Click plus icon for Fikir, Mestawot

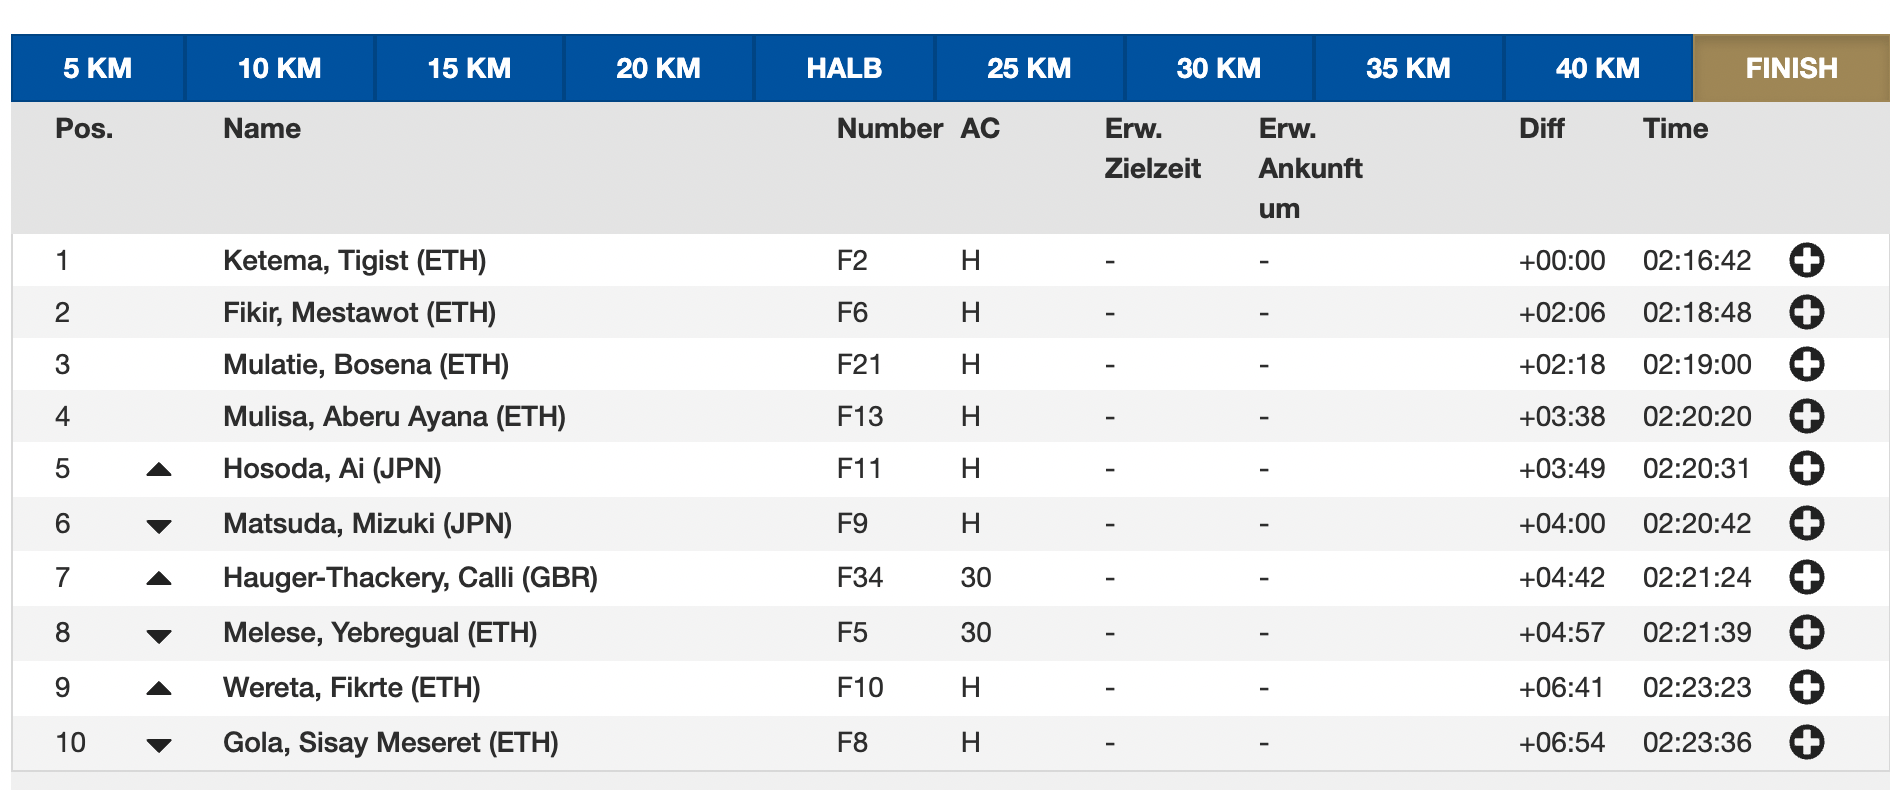(1806, 313)
